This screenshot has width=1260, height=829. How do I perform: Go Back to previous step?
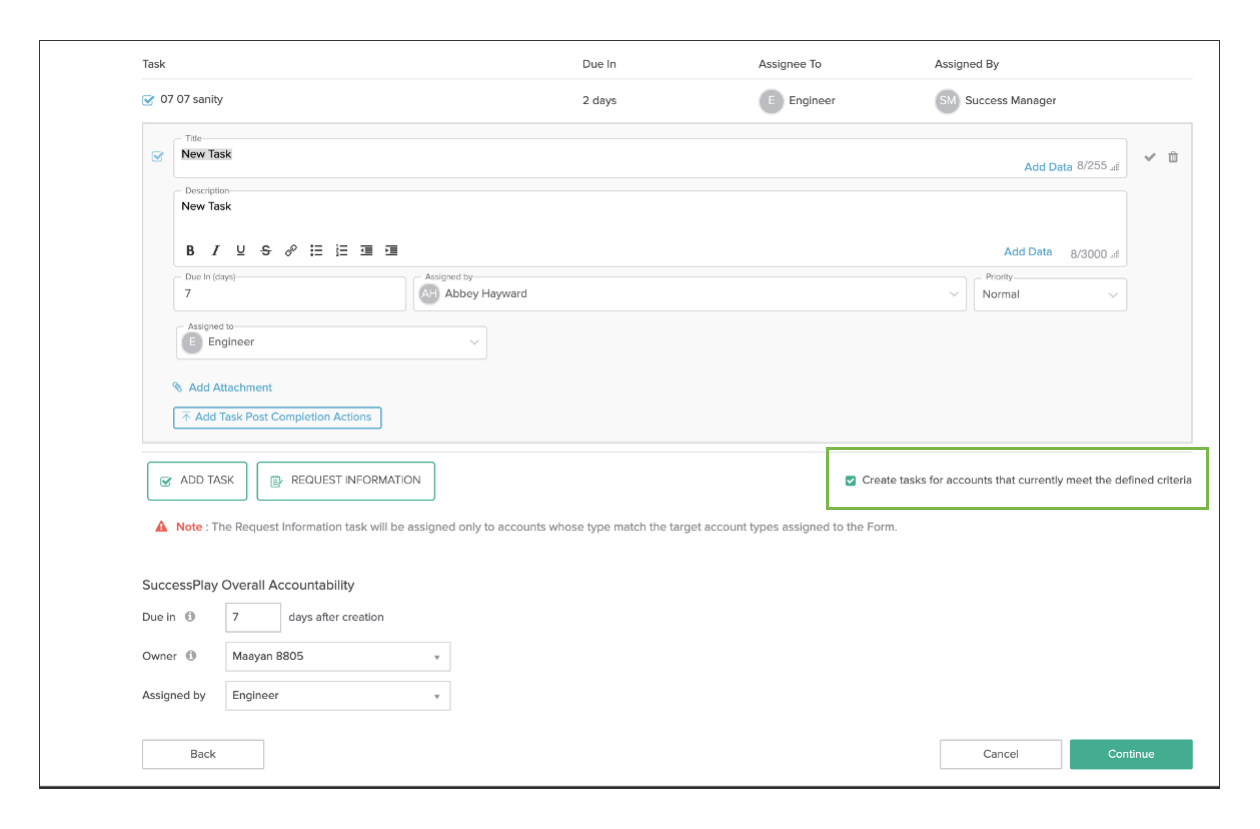203,754
